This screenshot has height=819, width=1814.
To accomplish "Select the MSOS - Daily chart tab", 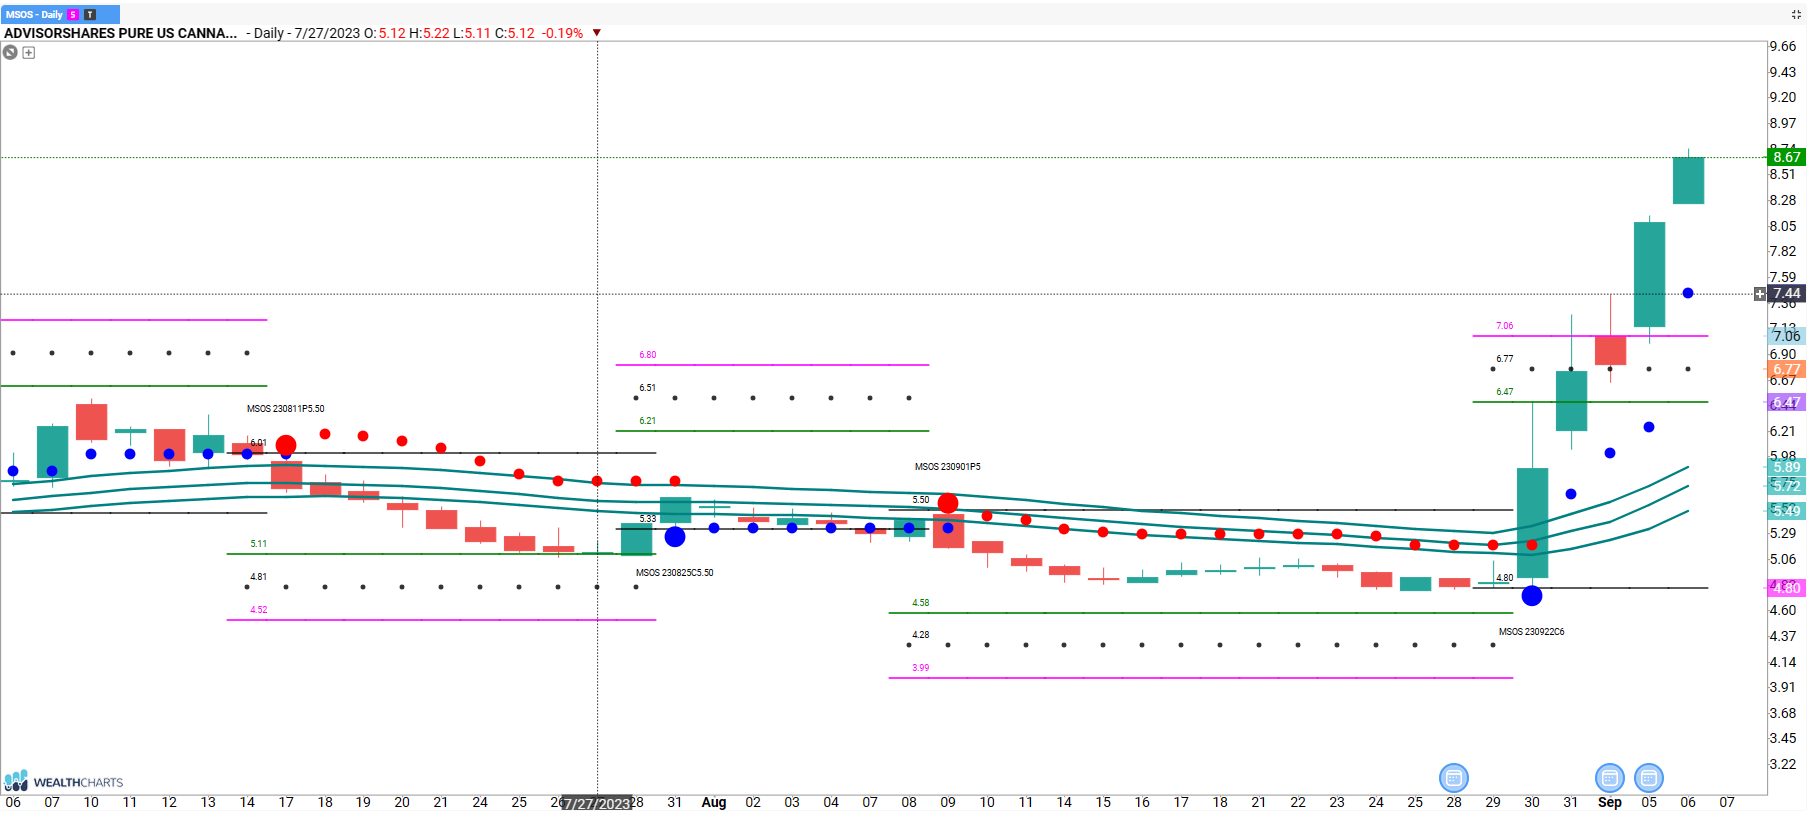I will [60, 14].
